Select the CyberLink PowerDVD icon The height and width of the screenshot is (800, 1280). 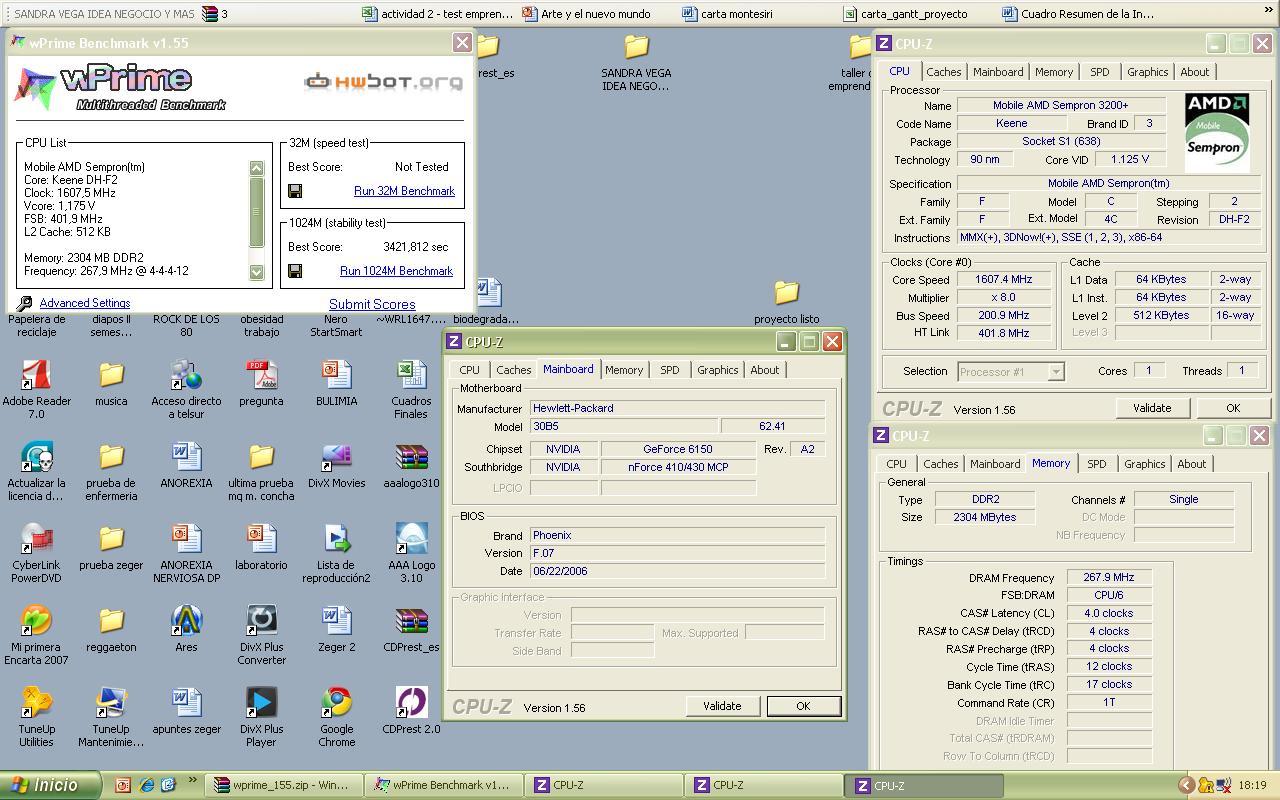click(x=37, y=539)
